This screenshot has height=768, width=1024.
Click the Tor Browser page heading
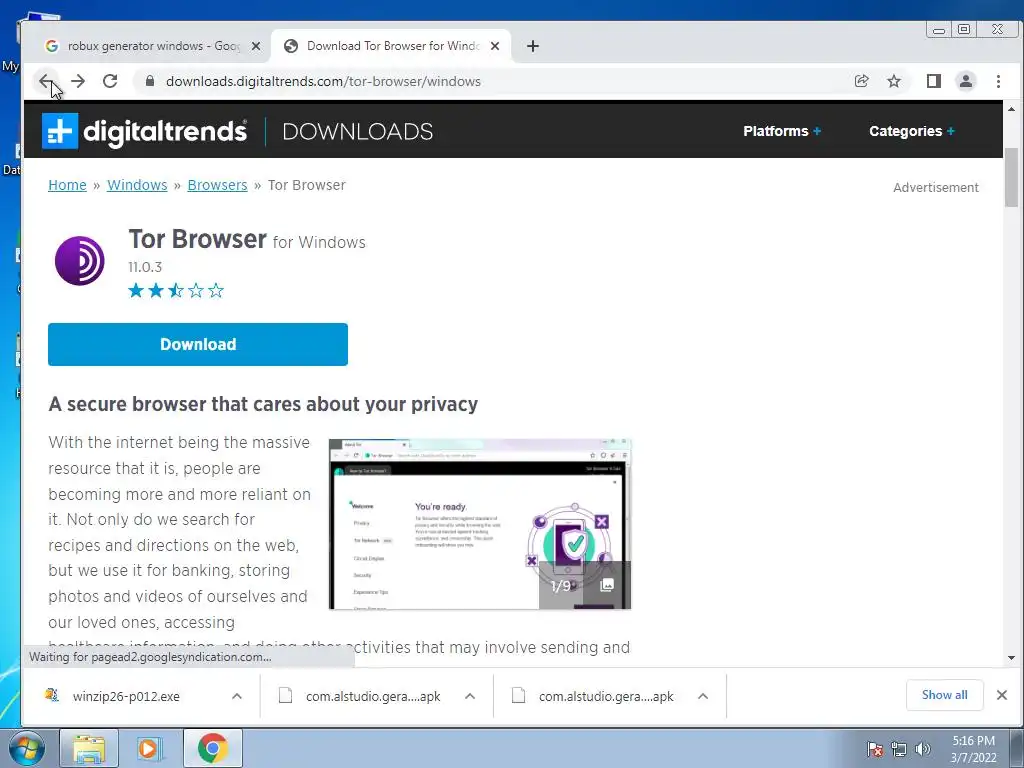click(197, 240)
